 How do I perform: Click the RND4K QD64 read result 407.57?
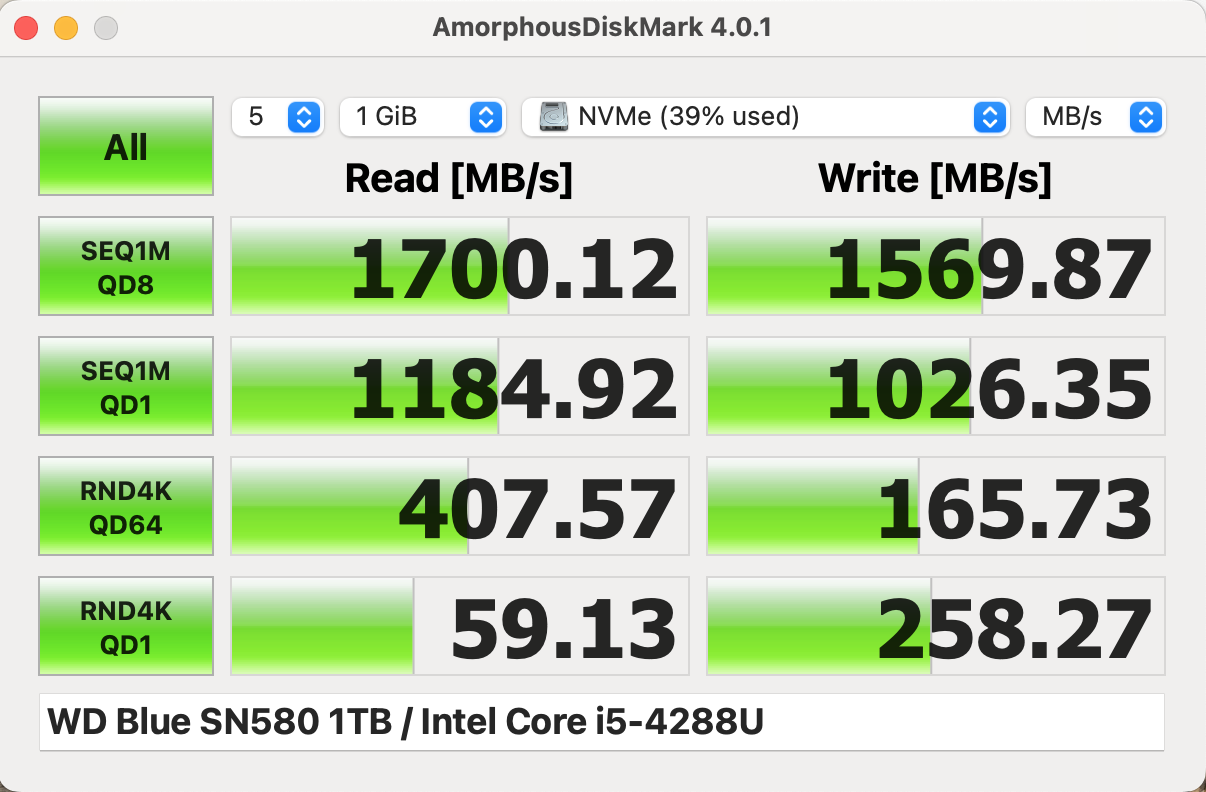460,507
